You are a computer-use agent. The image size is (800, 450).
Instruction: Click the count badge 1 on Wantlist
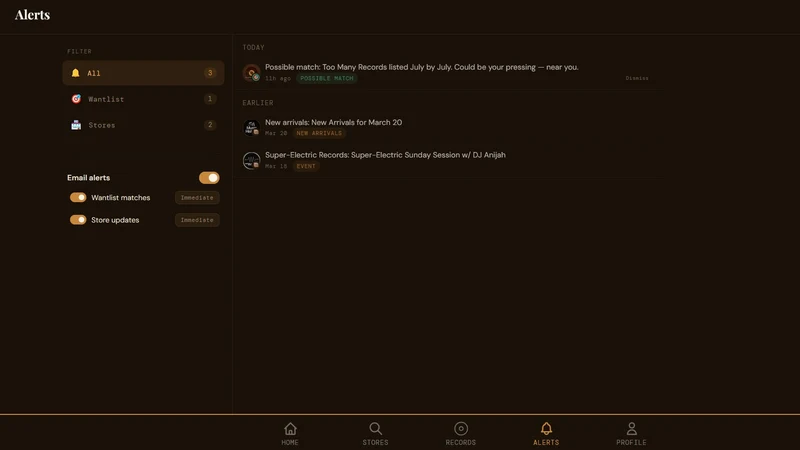pyautogui.click(x=210, y=99)
